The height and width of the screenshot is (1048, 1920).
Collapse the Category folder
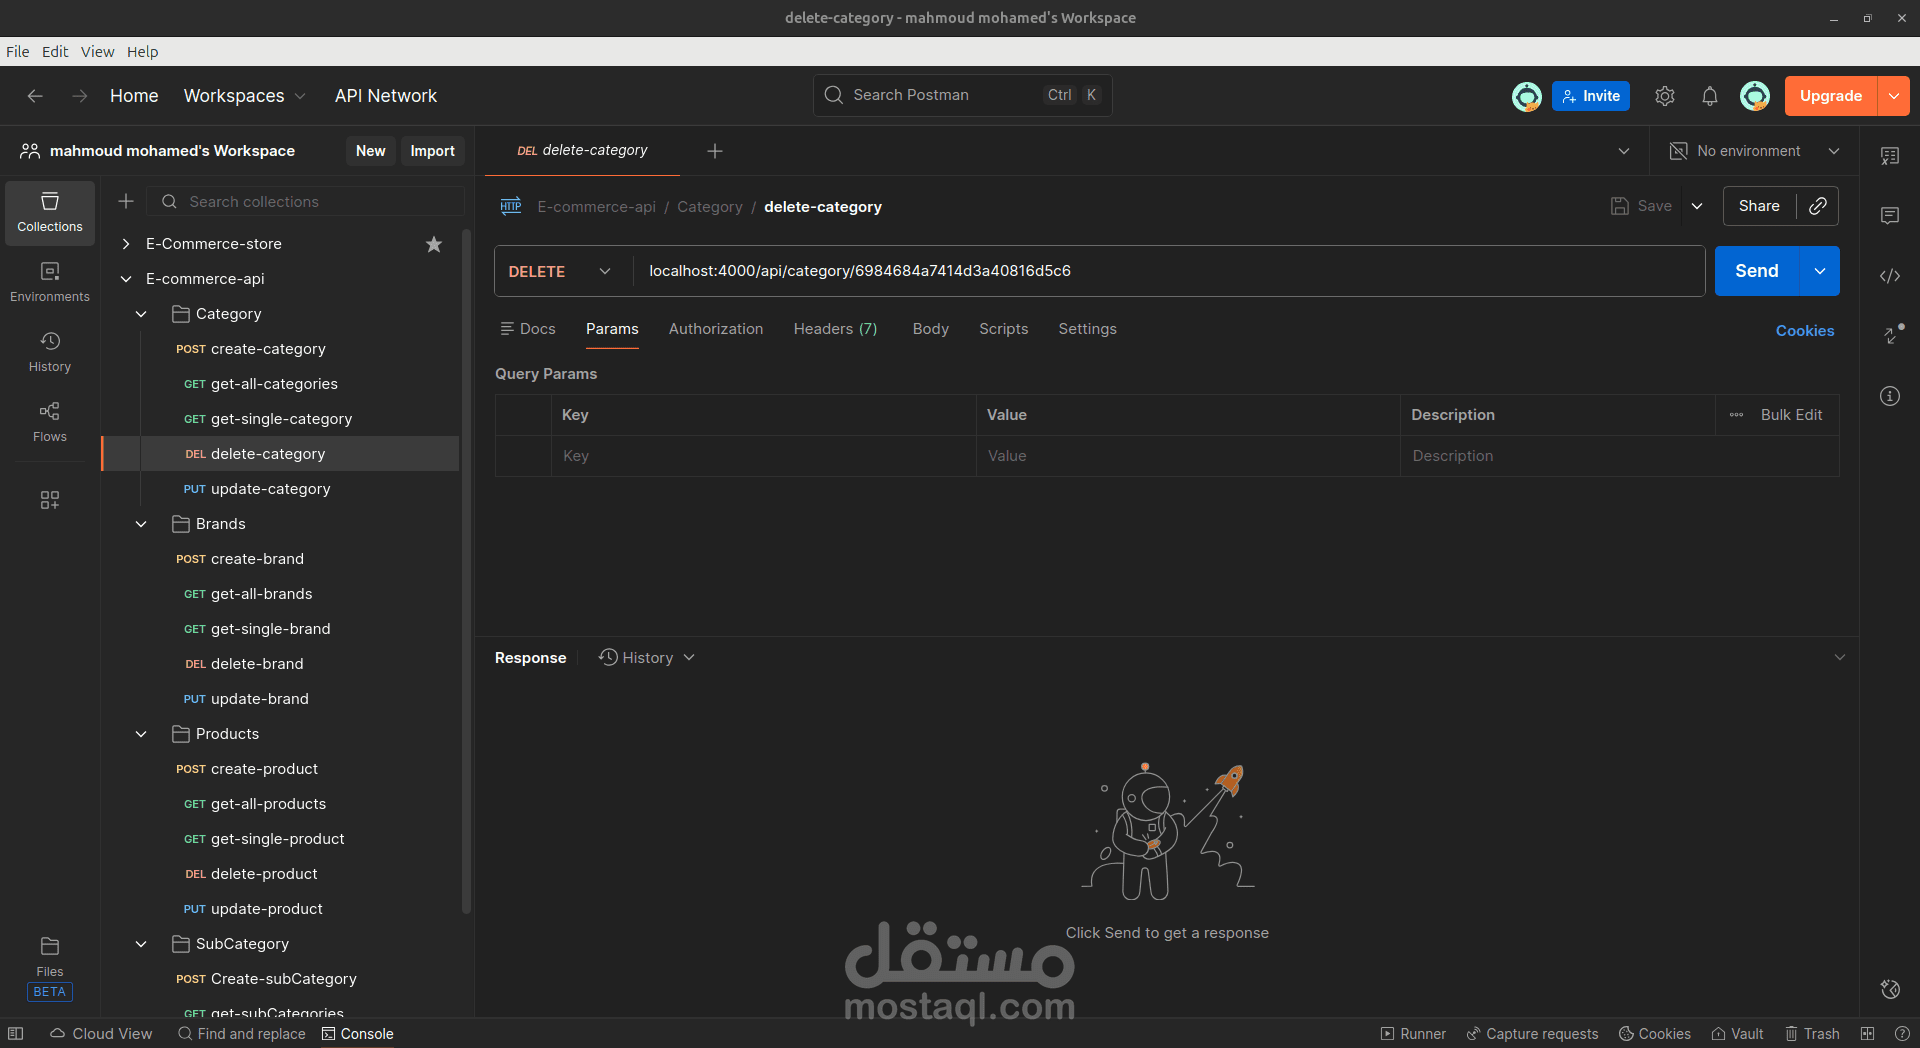coord(141,313)
